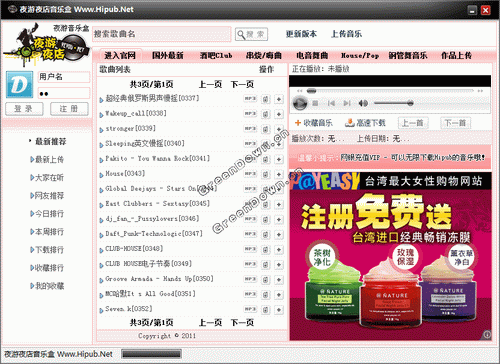The height and width of the screenshot is (364, 500).
Task: Click the document icon beside MP3 for MC哈默It's All Good[0351]
Action: click(x=266, y=295)
